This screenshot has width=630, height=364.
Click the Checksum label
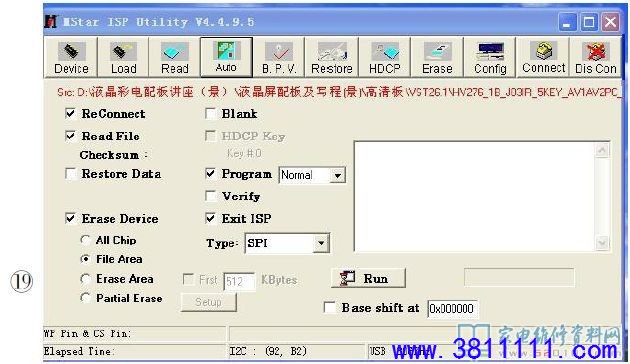coord(114,155)
